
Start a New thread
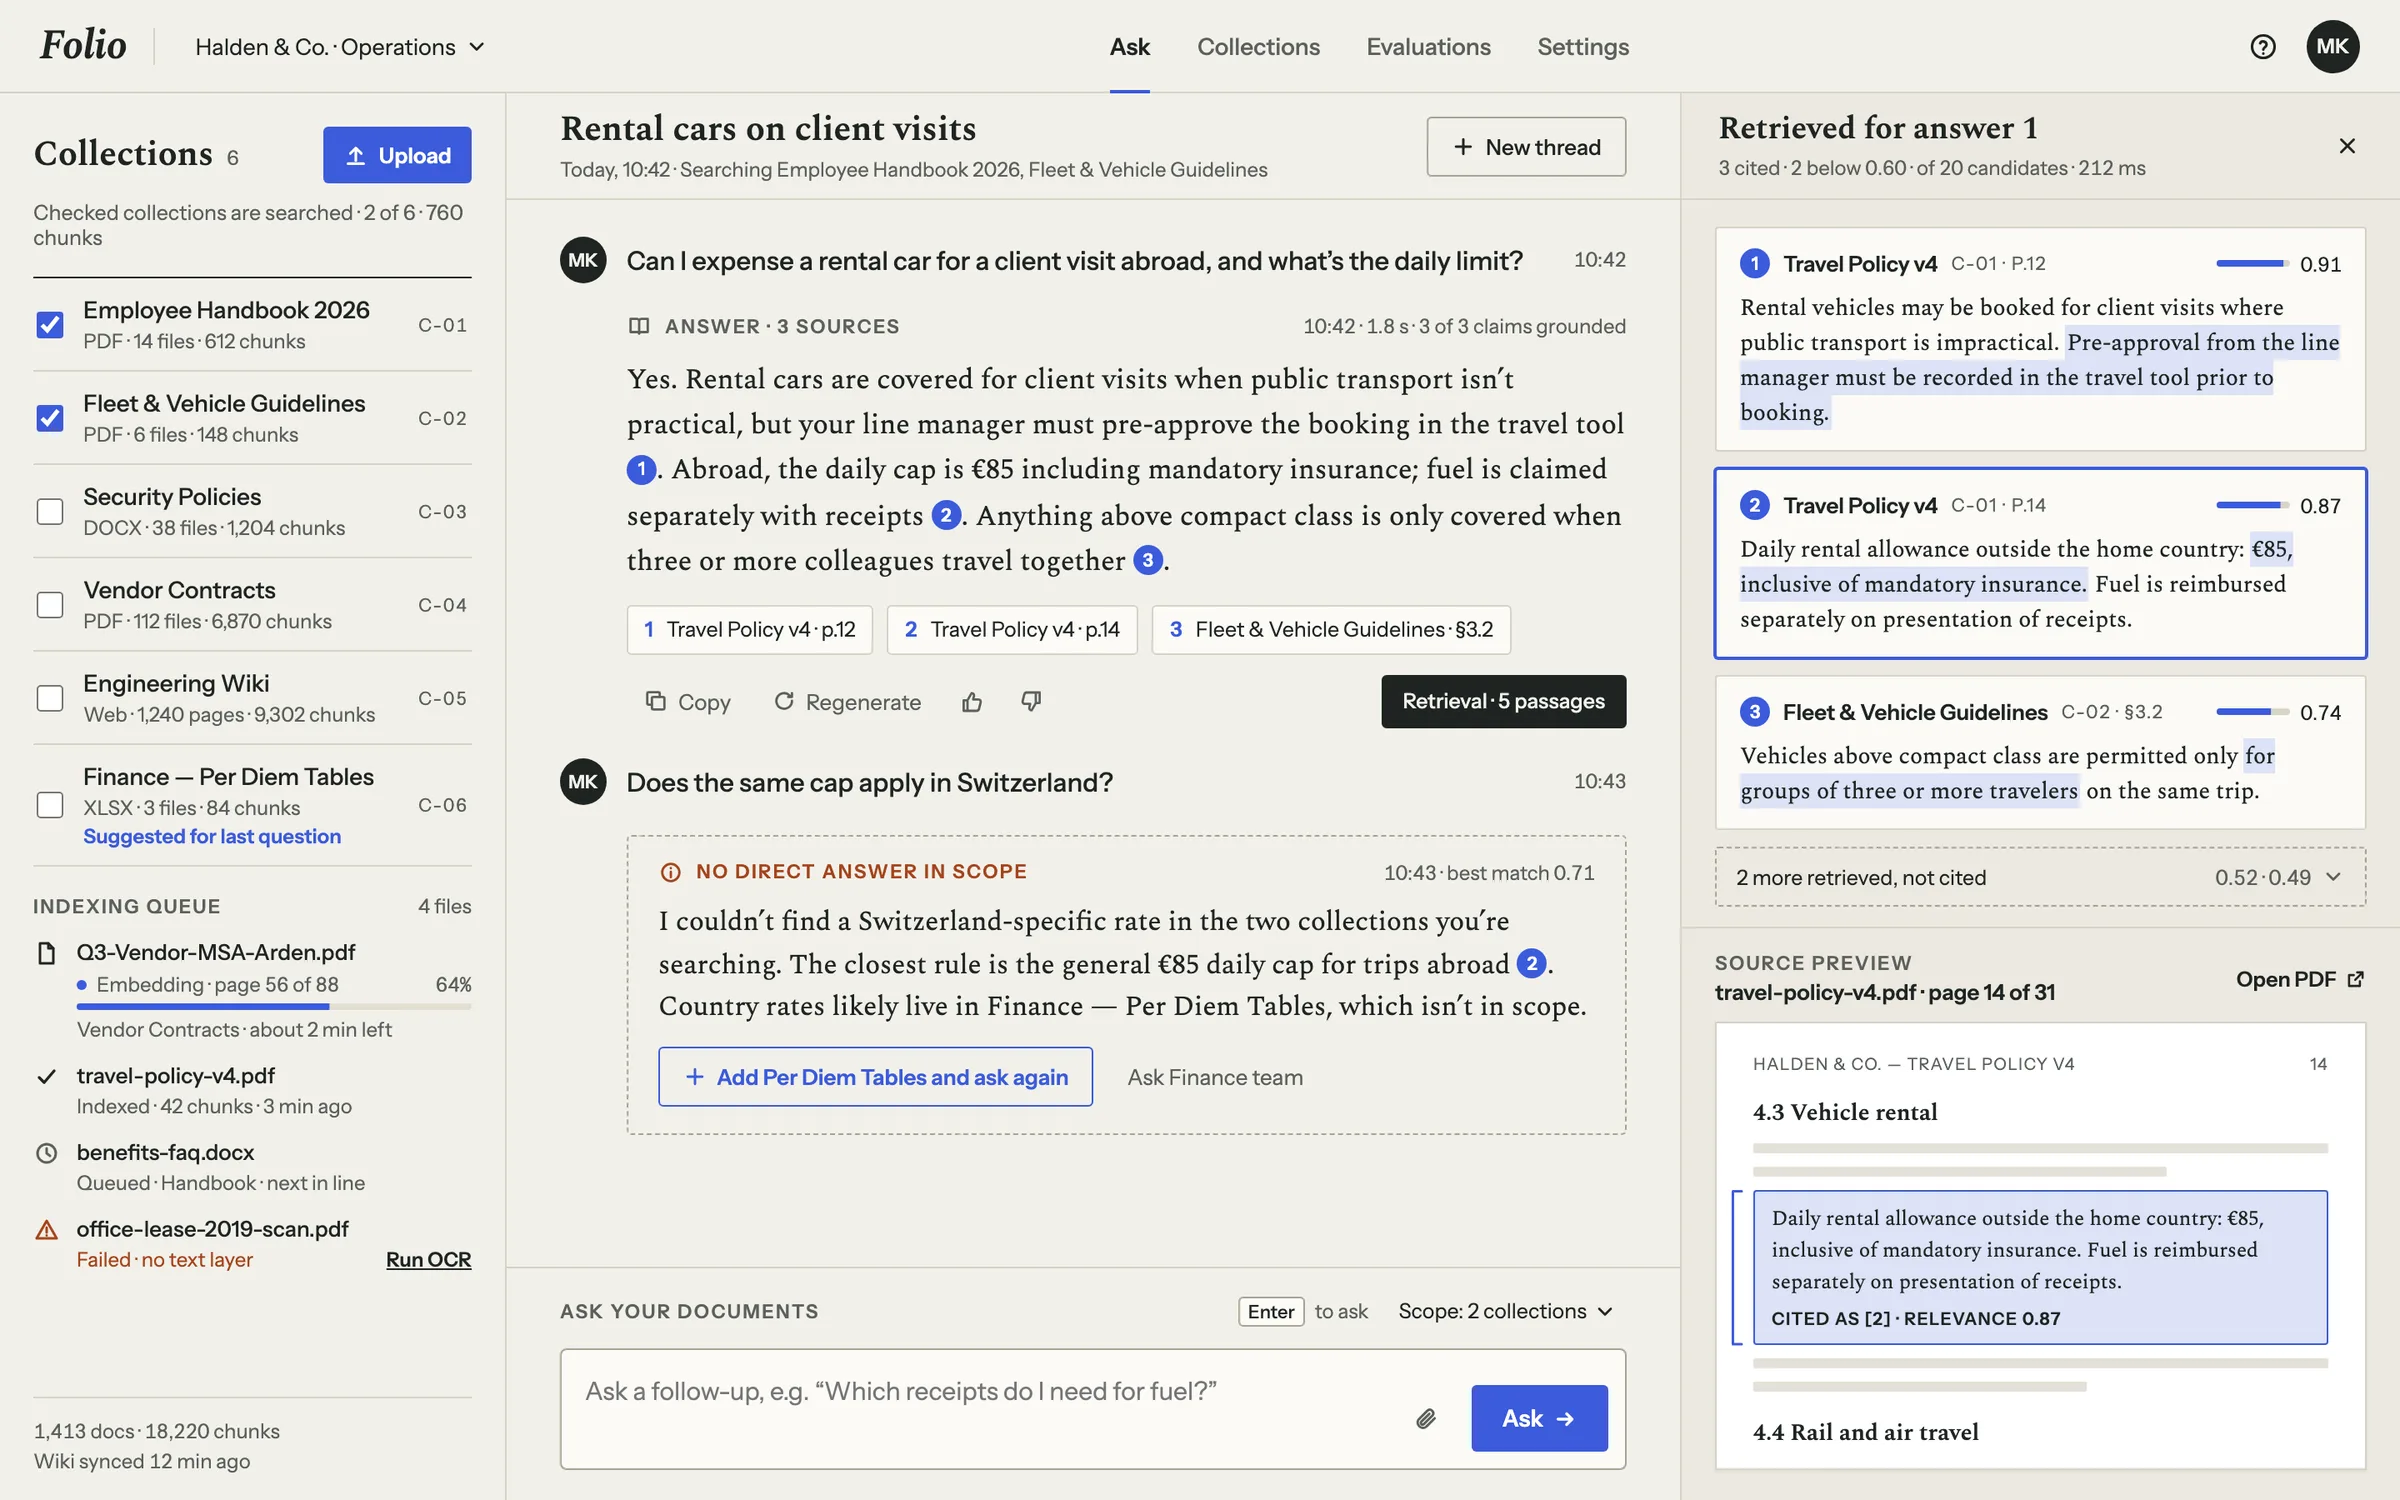[1526, 147]
